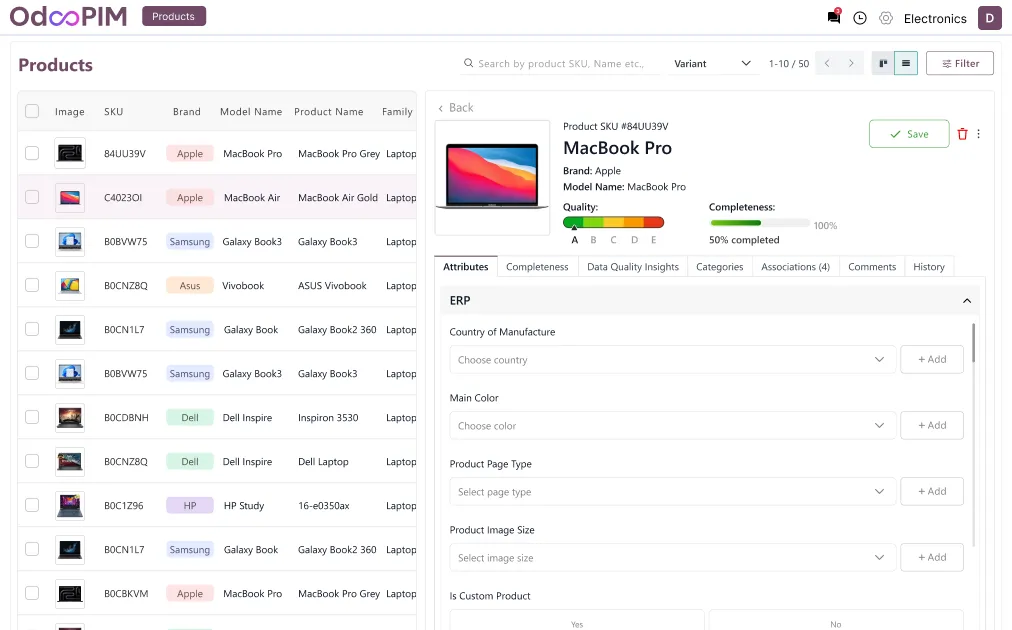Open the Associations (4) tab
The height and width of the screenshot is (630, 1012).
point(795,267)
